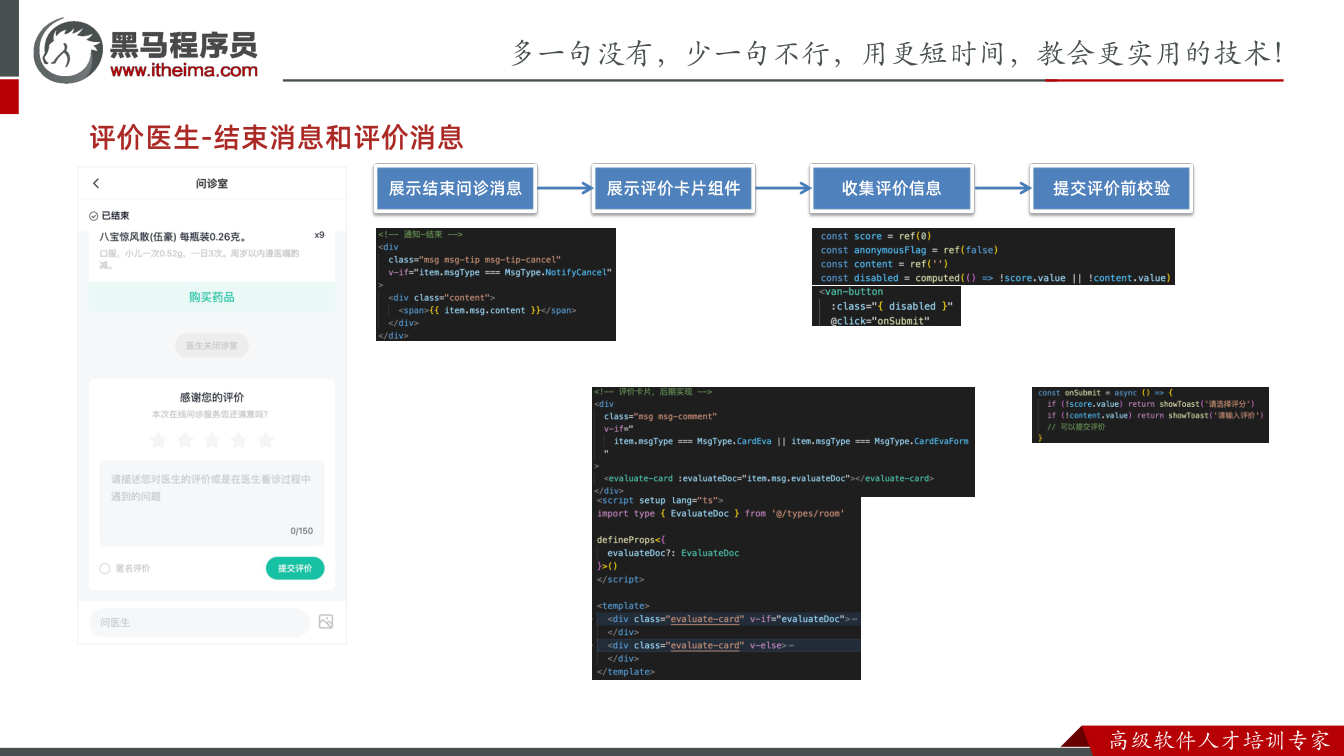Click the 评价医生-结束消息和评价消息 slide title
The width and height of the screenshot is (1344, 756).
pos(276,138)
